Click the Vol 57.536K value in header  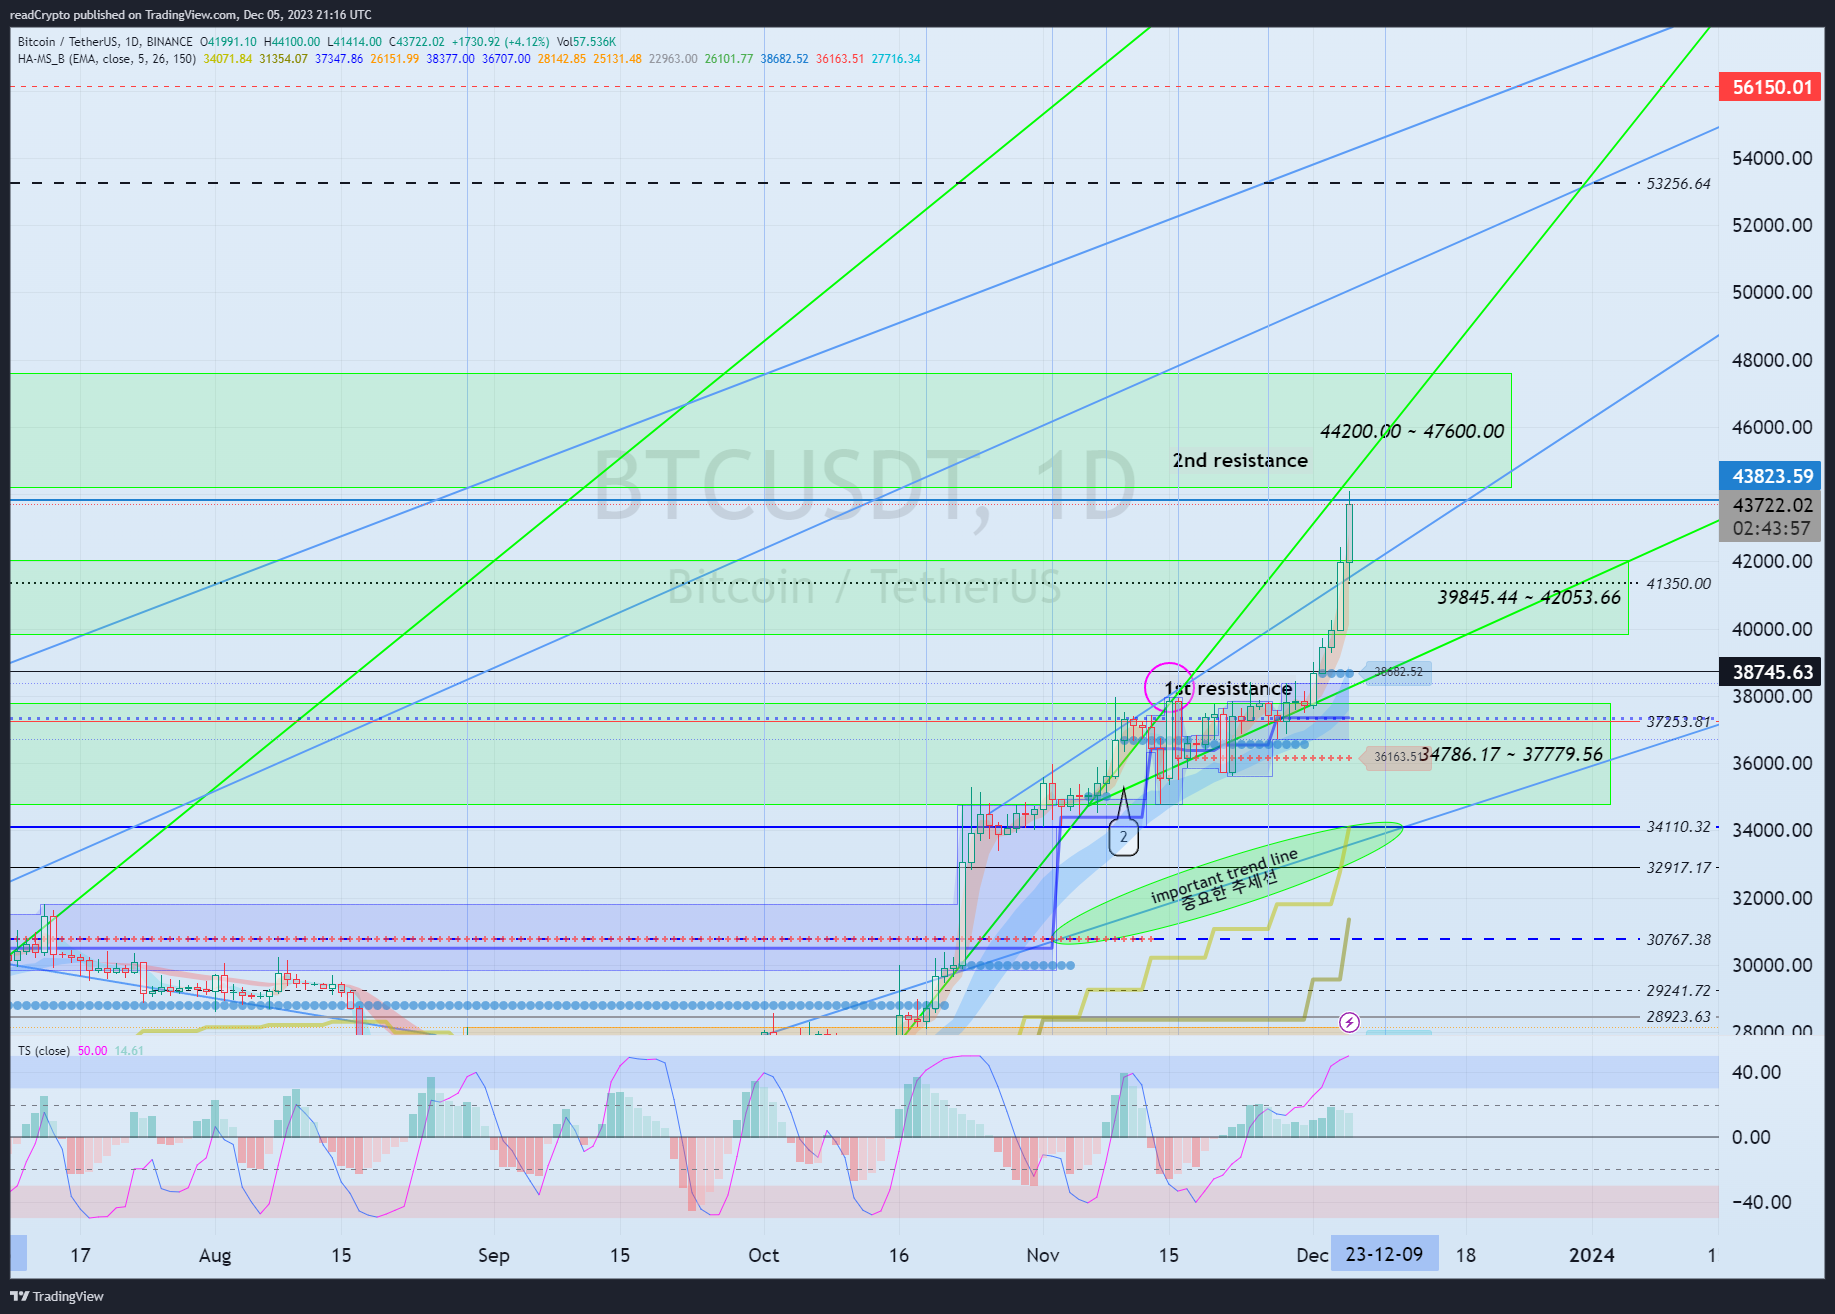point(587,42)
